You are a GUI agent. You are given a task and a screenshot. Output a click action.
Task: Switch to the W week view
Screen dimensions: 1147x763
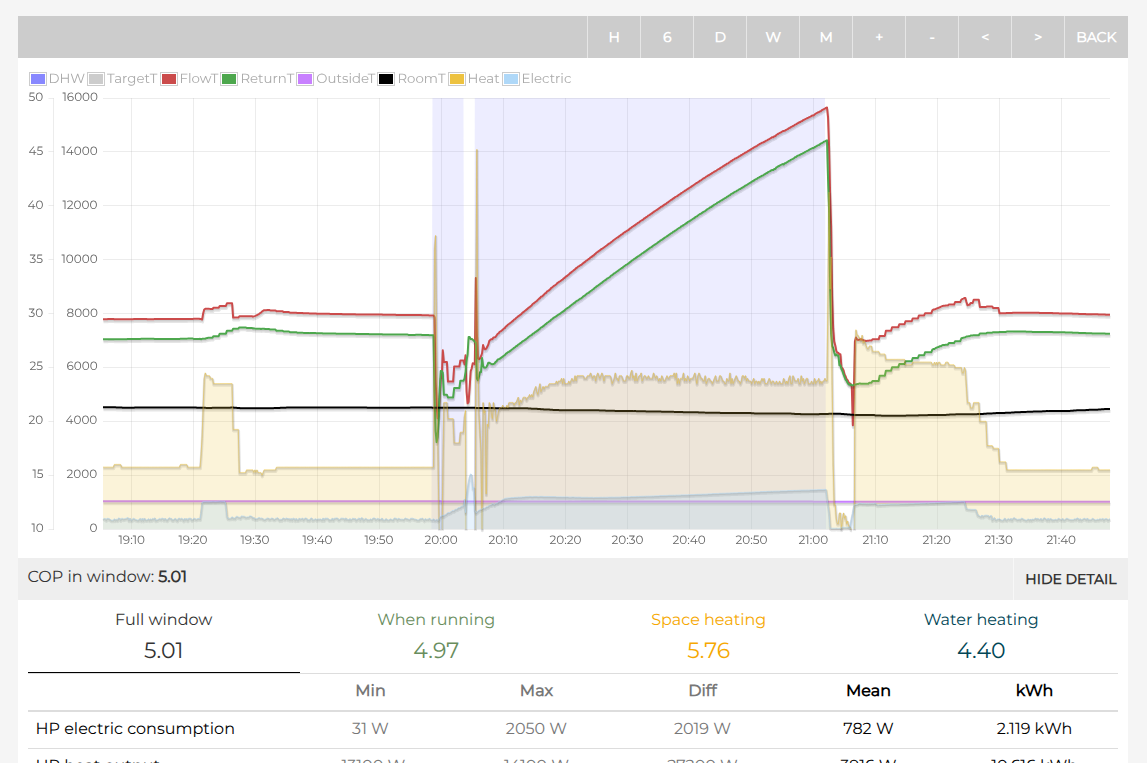773,37
